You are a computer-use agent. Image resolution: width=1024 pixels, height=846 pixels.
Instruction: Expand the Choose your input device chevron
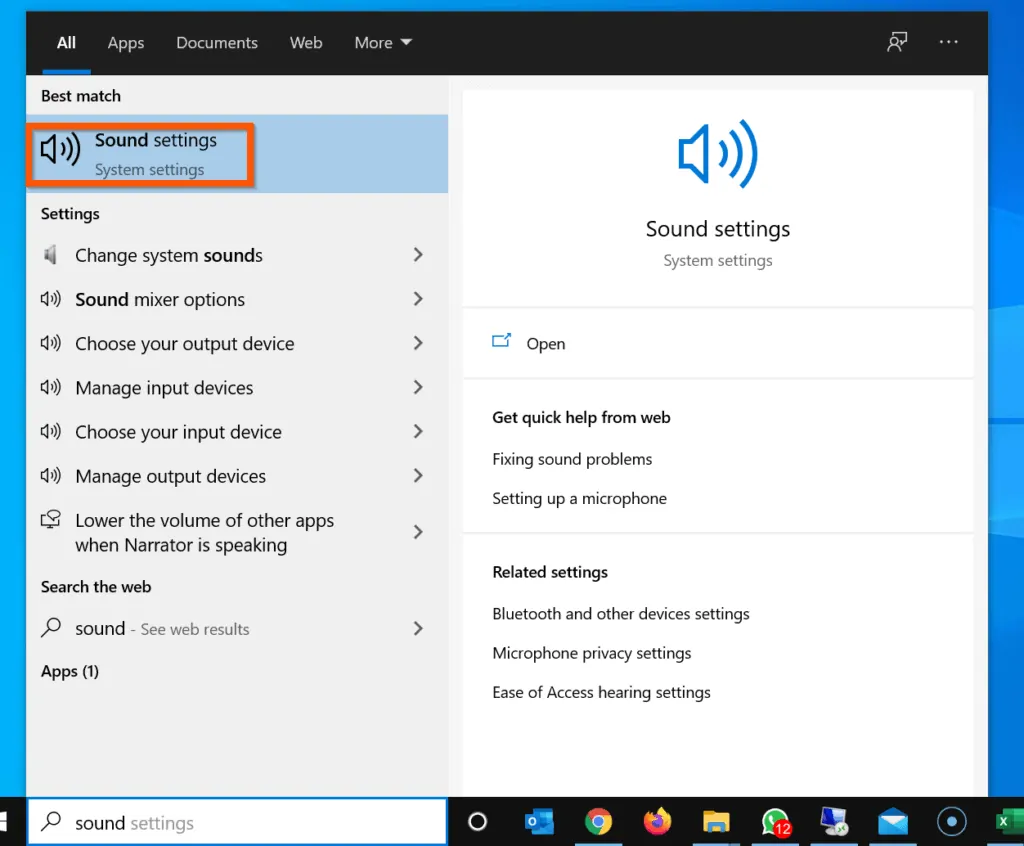point(418,432)
